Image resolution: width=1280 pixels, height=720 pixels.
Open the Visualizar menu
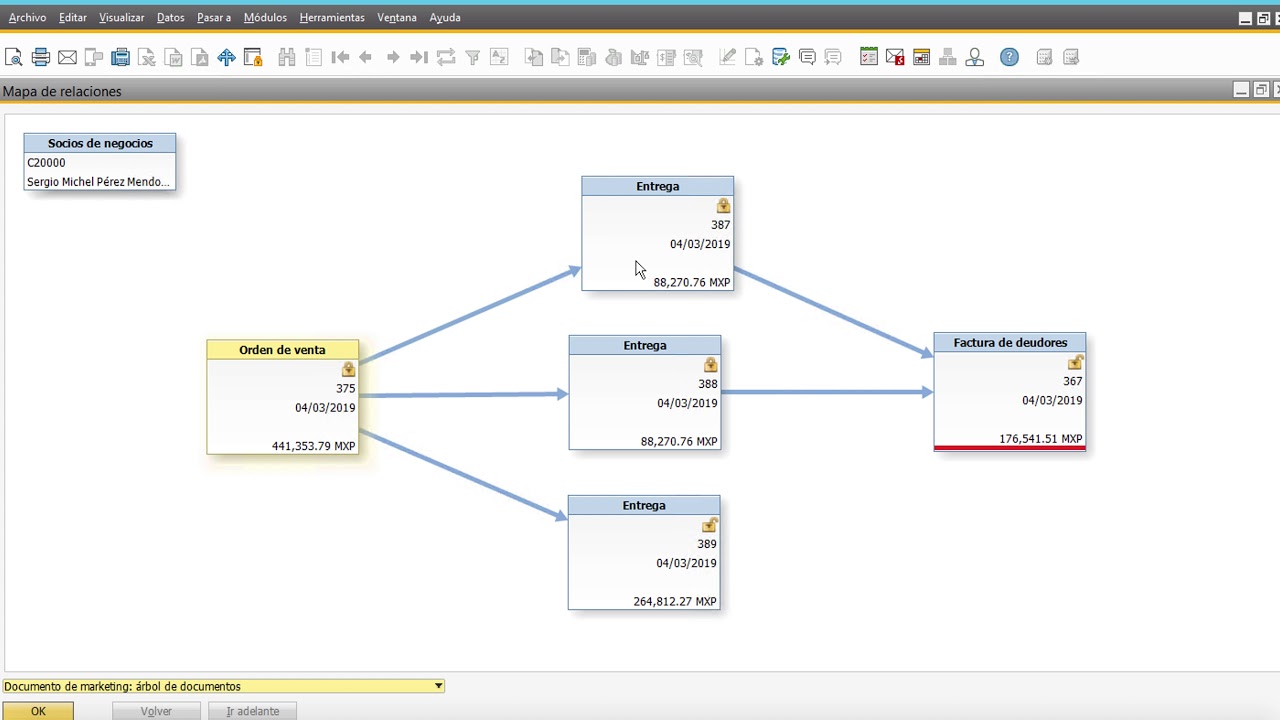[121, 17]
